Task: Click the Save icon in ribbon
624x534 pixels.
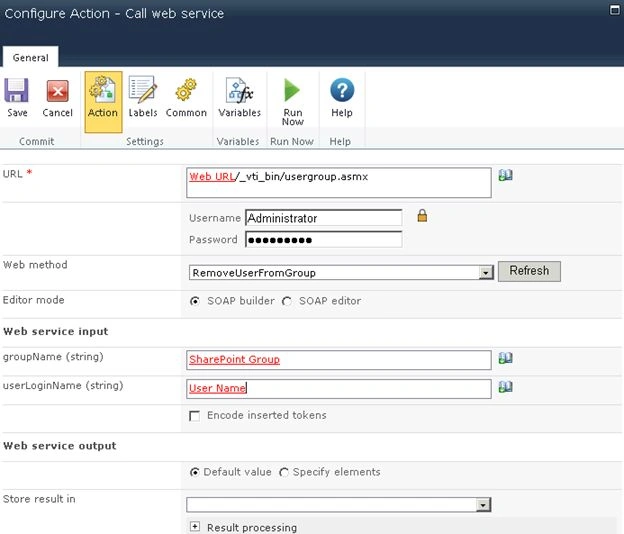Action: pos(17,91)
